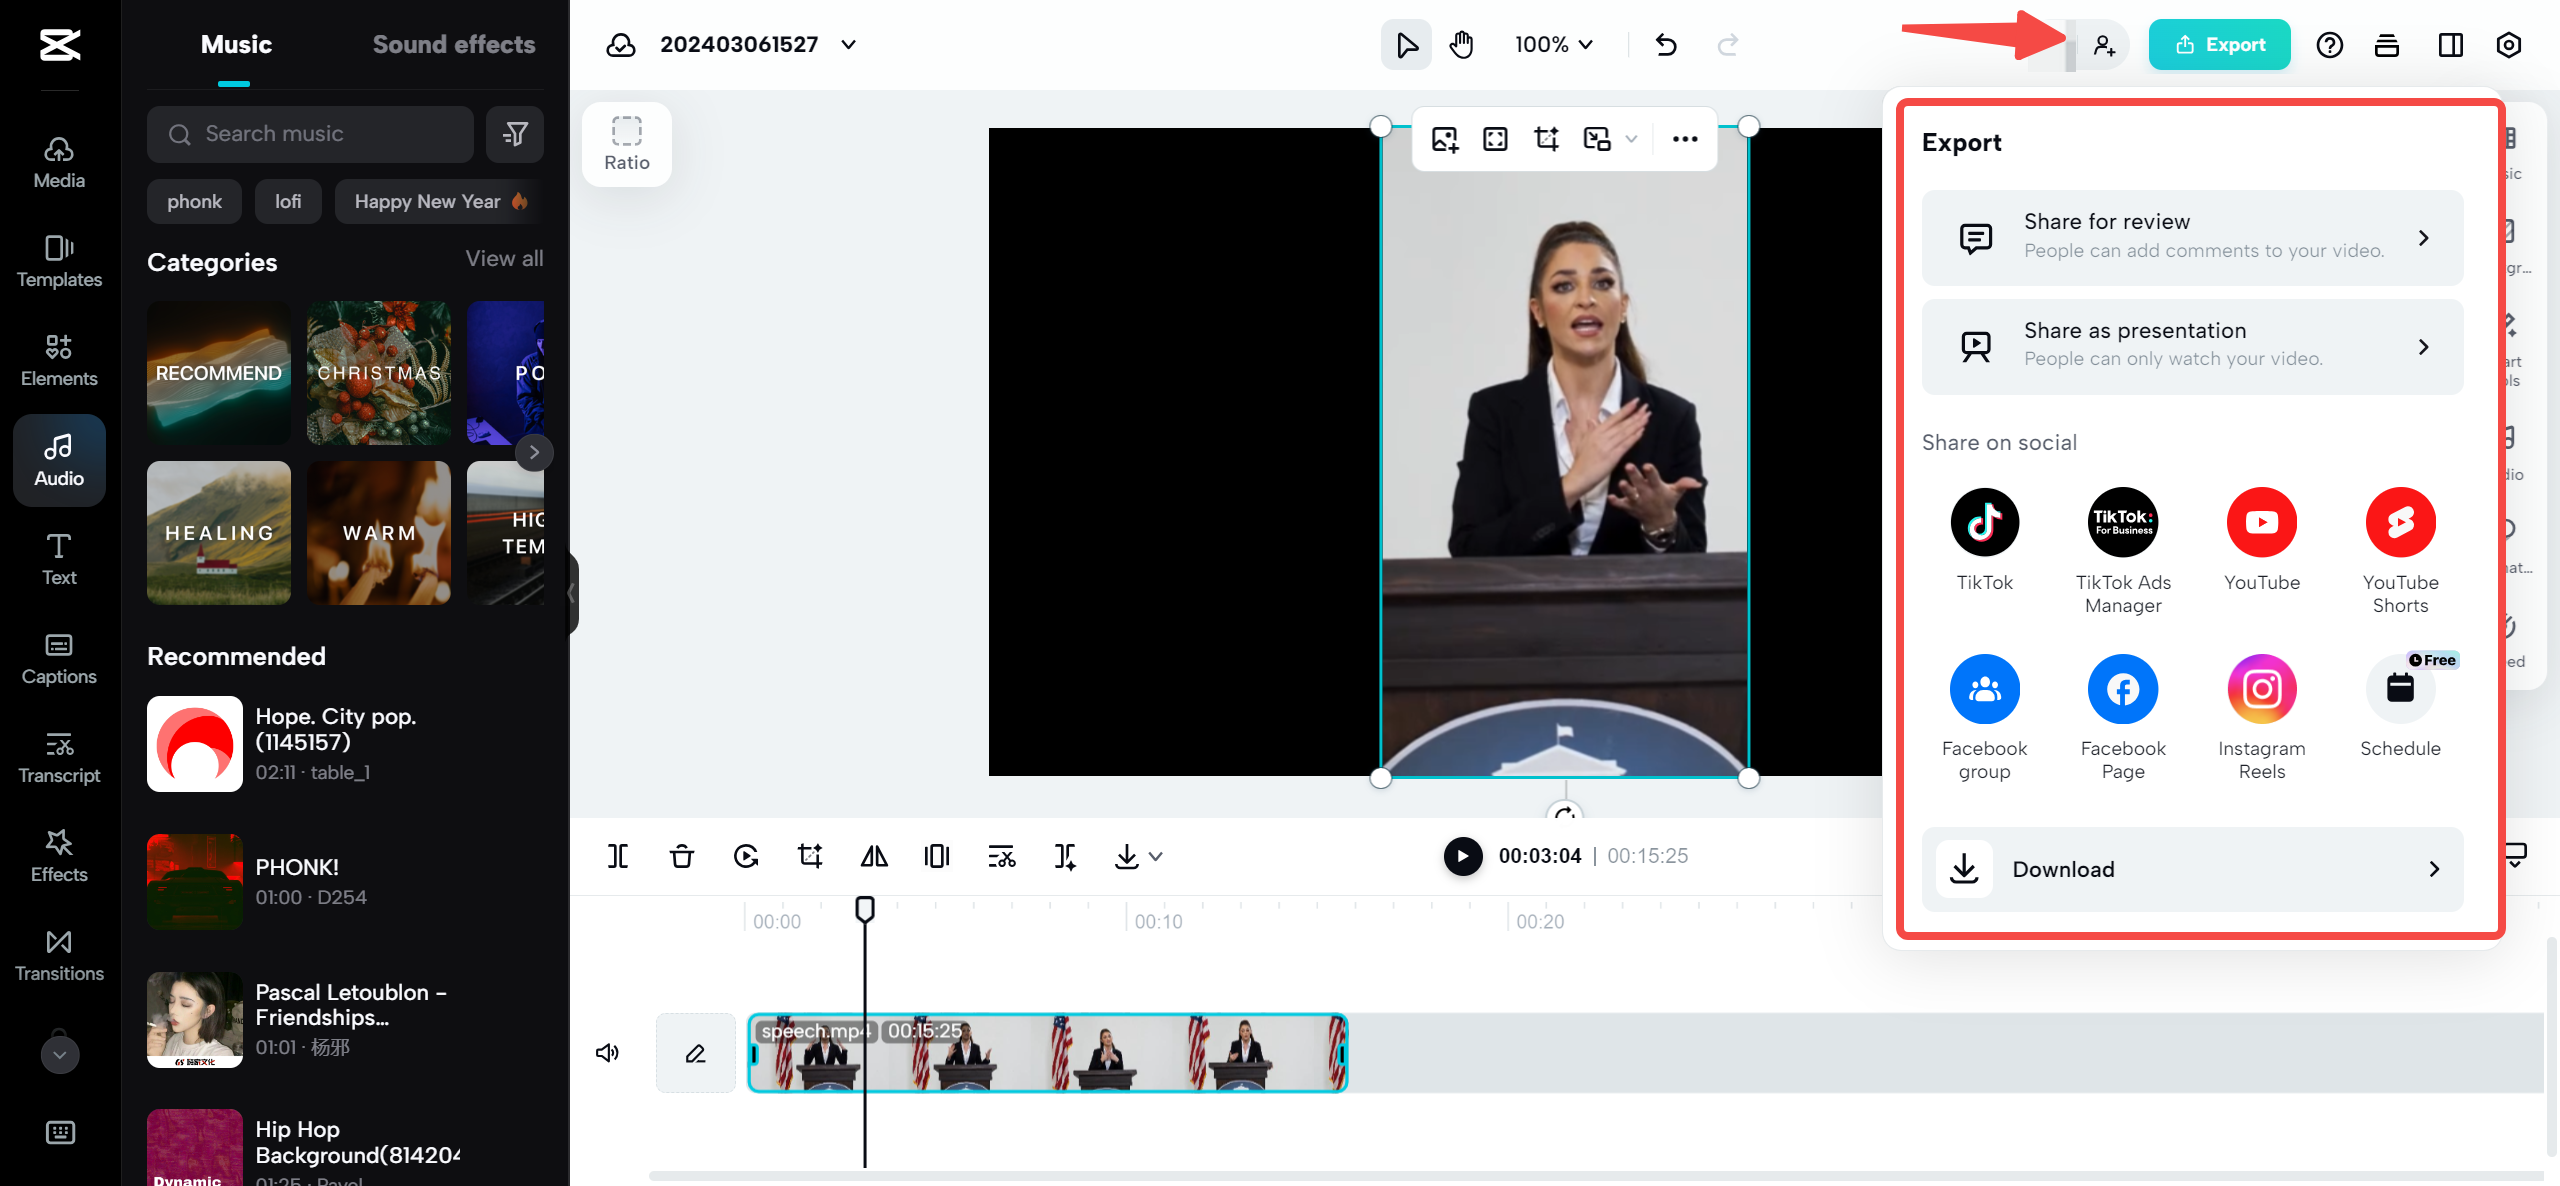This screenshot has width=2560, height=1186.
Task: Select the Crop icon in timeline toolbar
Action: 810,856
